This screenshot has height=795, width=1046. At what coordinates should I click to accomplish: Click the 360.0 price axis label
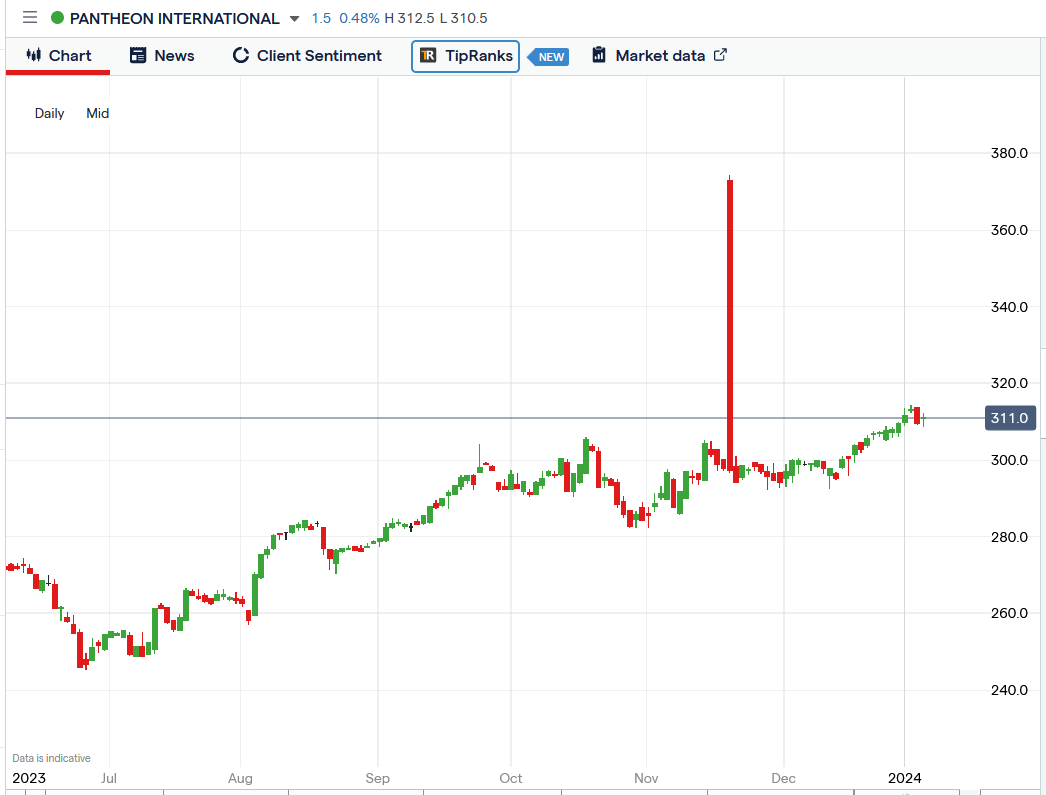(1009, 230)
